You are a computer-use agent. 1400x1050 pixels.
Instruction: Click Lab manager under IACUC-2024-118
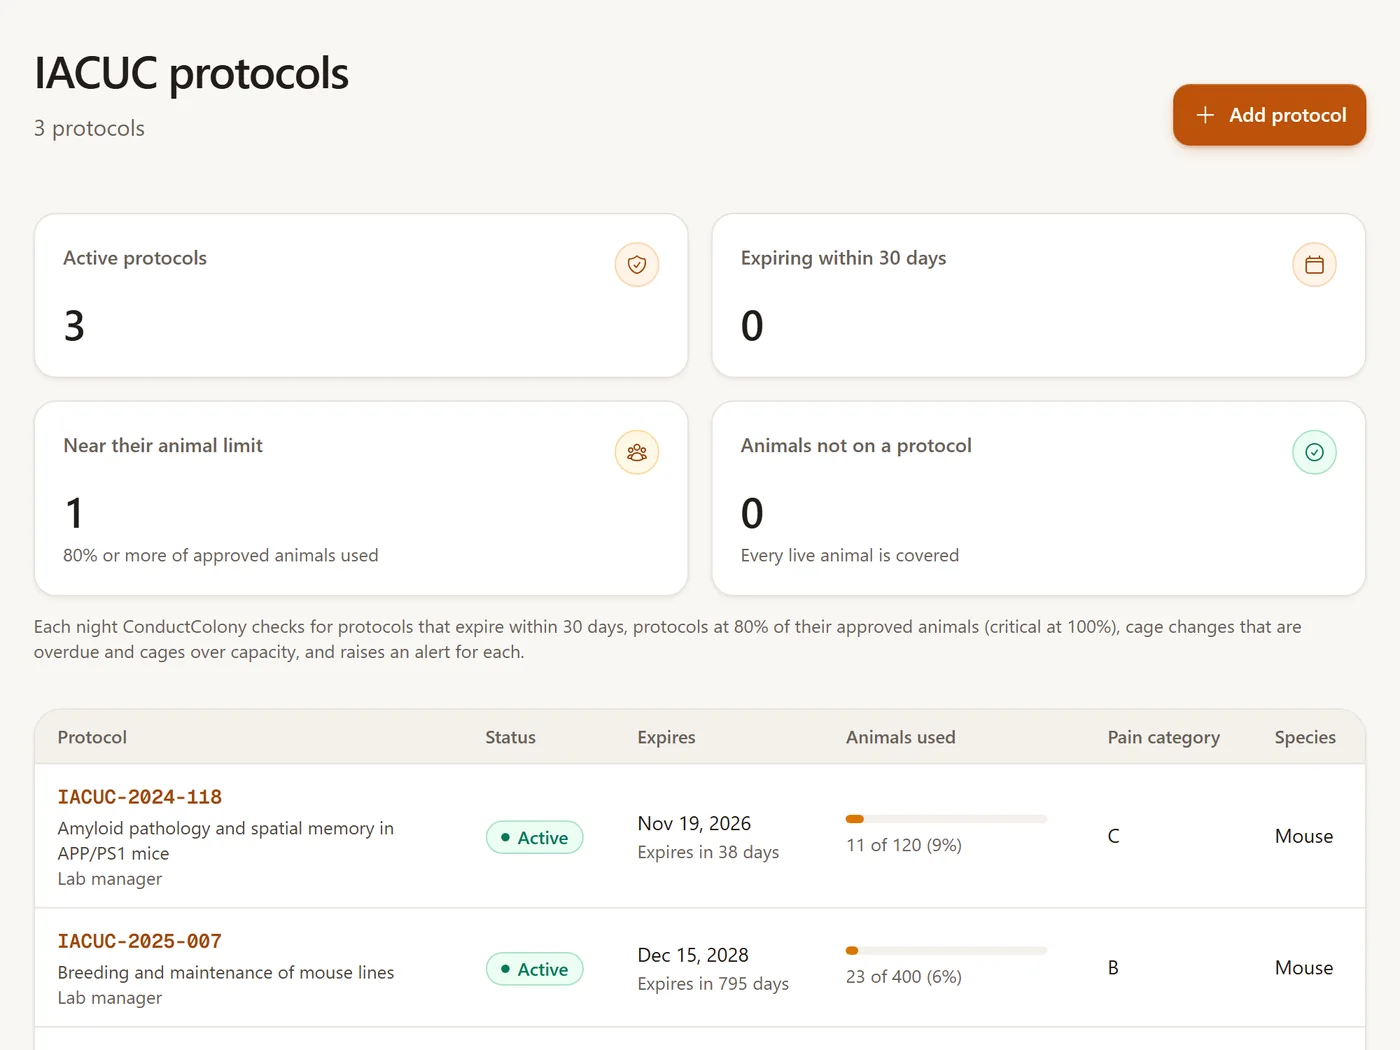pos(110,879)
